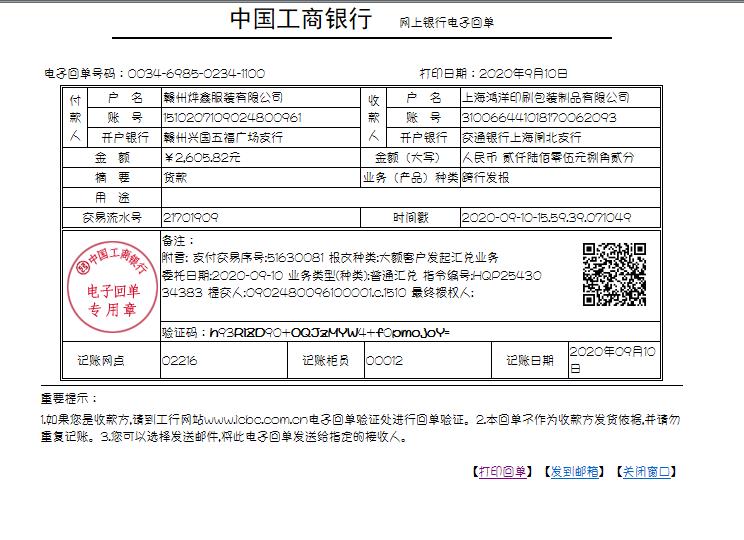The image size is (744, 540).
Task: Click the 委托日期 remark line
Action: [352, 276]
